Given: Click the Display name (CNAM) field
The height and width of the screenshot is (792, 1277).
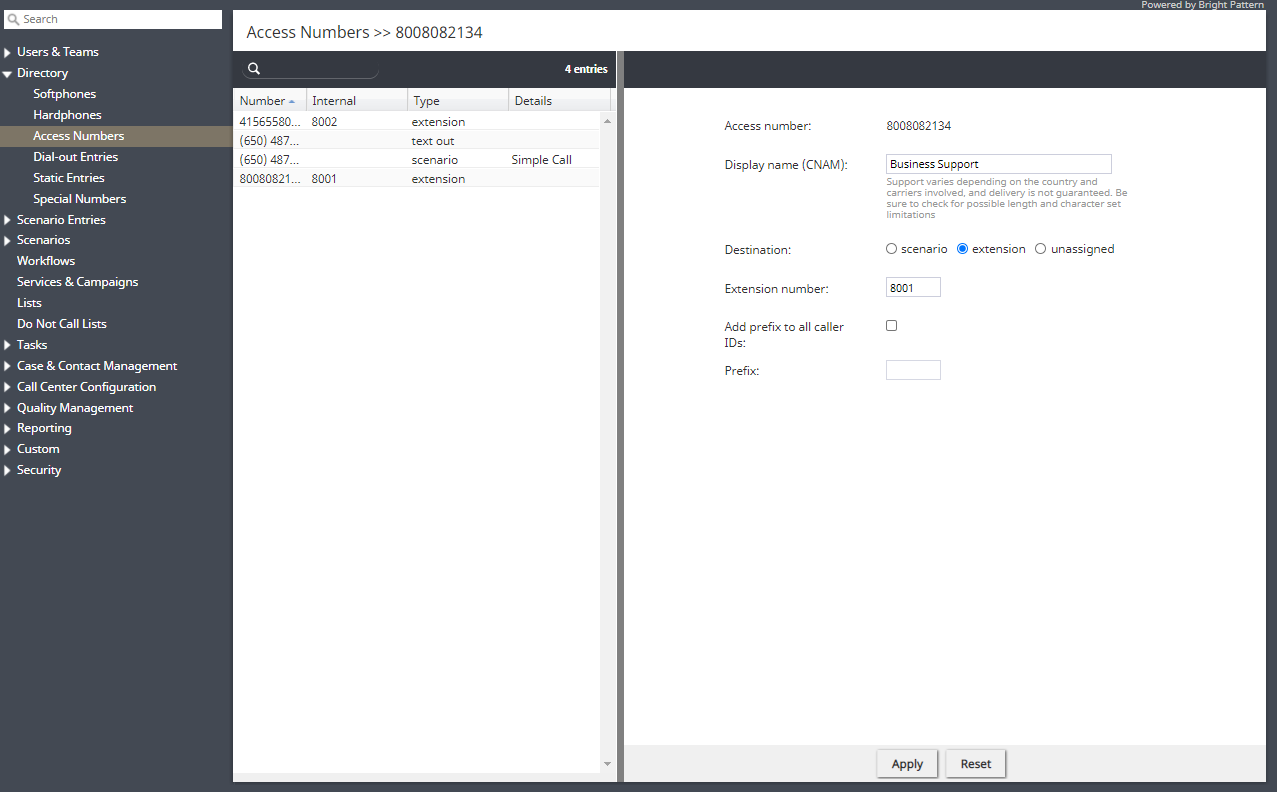Looking at the screenshot, I should click(x=999, y=164).
